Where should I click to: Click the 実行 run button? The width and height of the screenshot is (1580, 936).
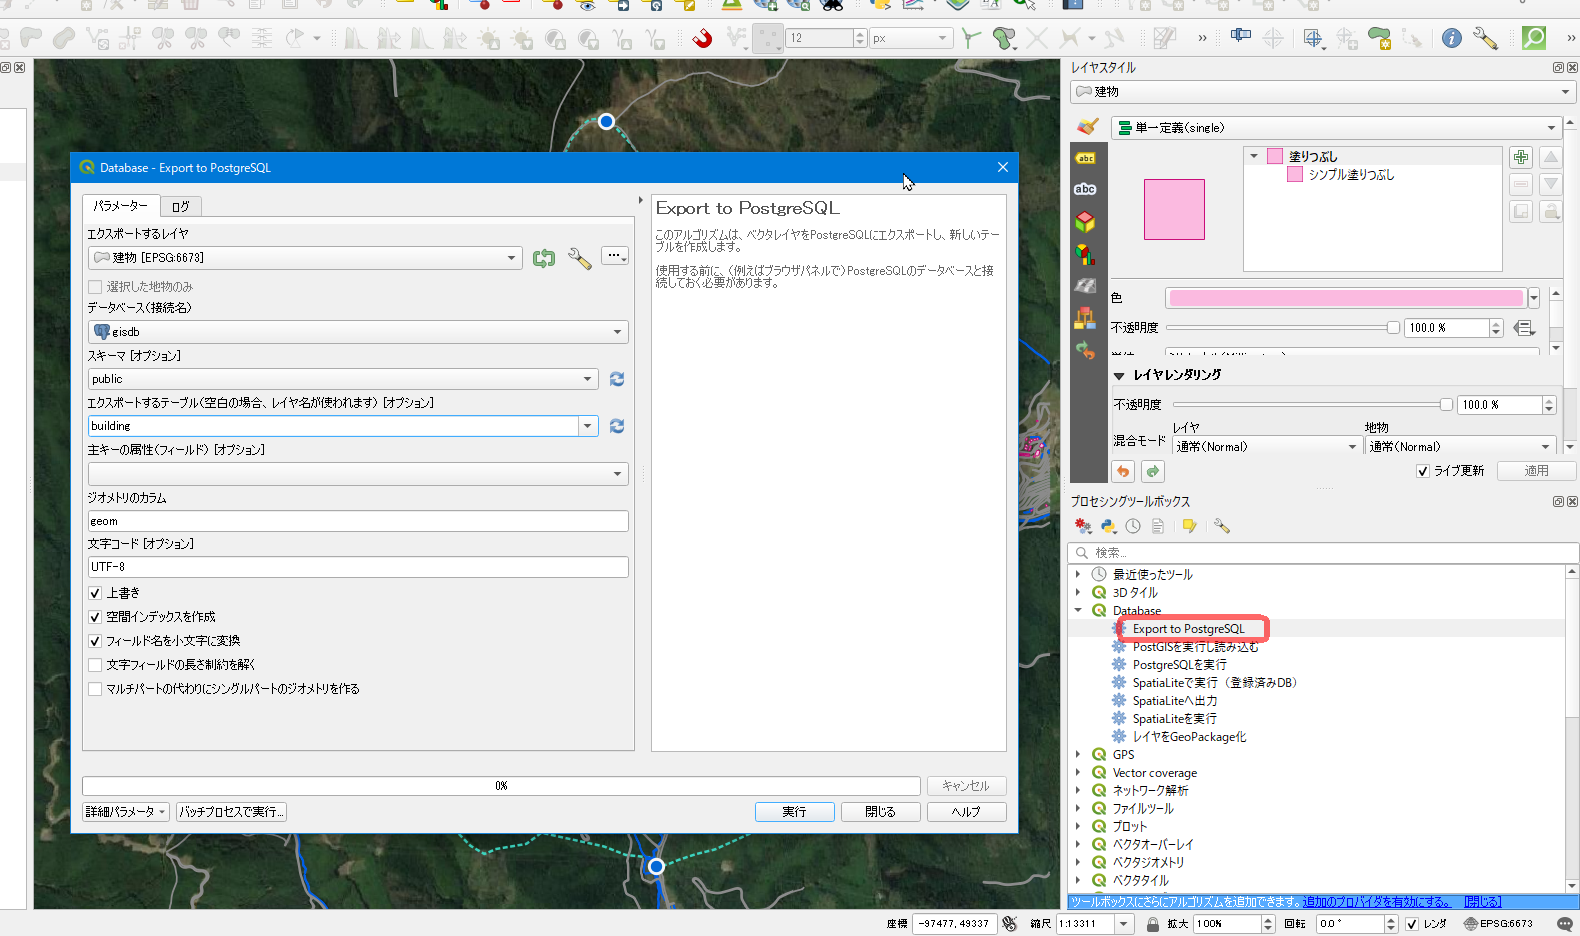point(795,812)
